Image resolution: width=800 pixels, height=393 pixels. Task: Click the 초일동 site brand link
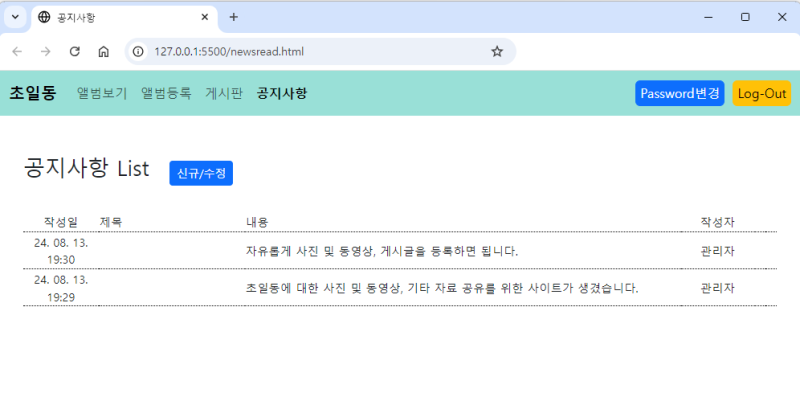[x=33, y=93]
